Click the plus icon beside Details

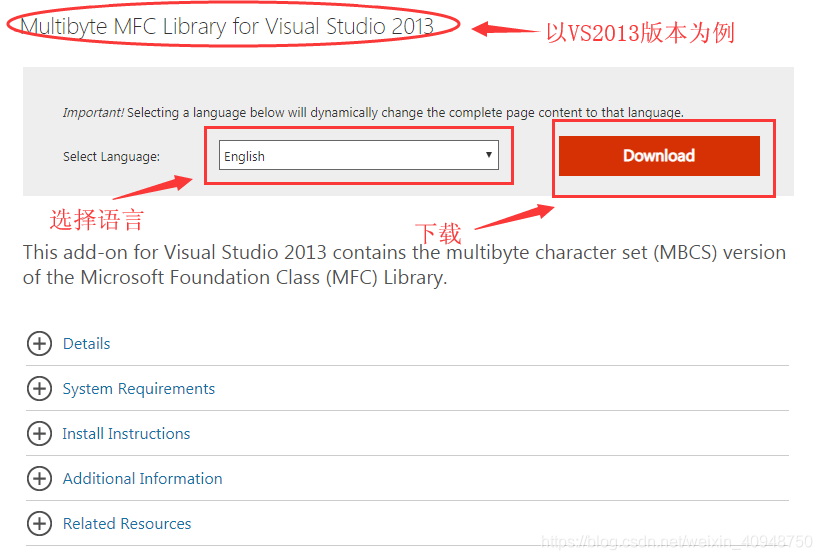pyautogui.click(x=39, y=343)
